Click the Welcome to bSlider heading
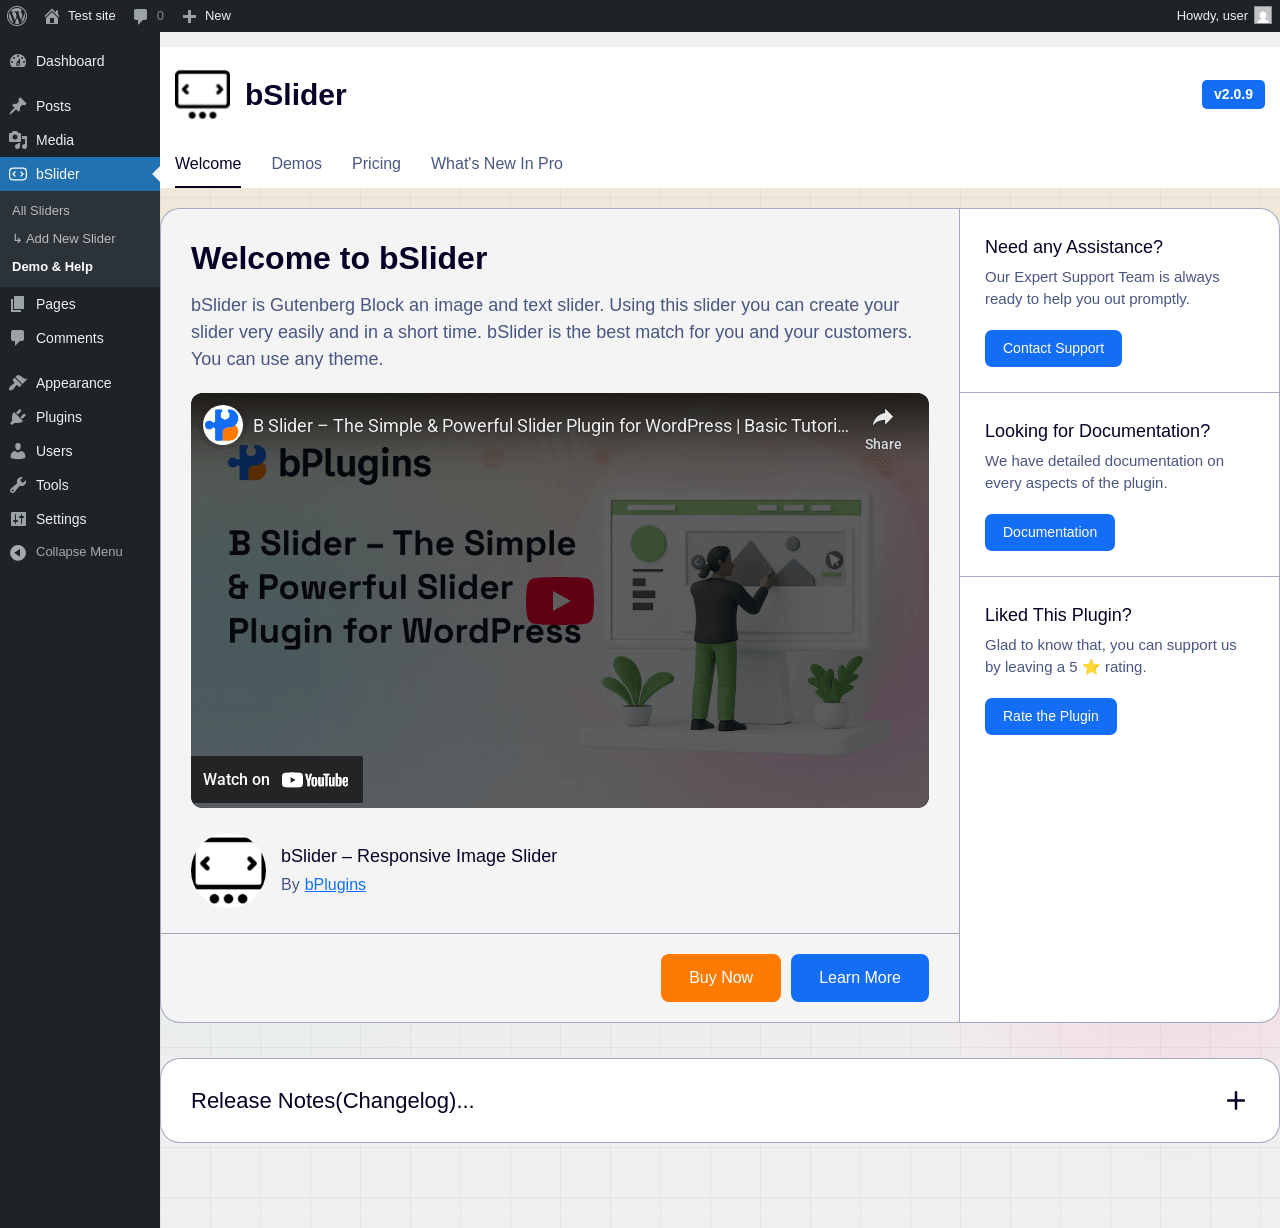This screenshot has width=1280, height=1228. click(x=339, y=258)
